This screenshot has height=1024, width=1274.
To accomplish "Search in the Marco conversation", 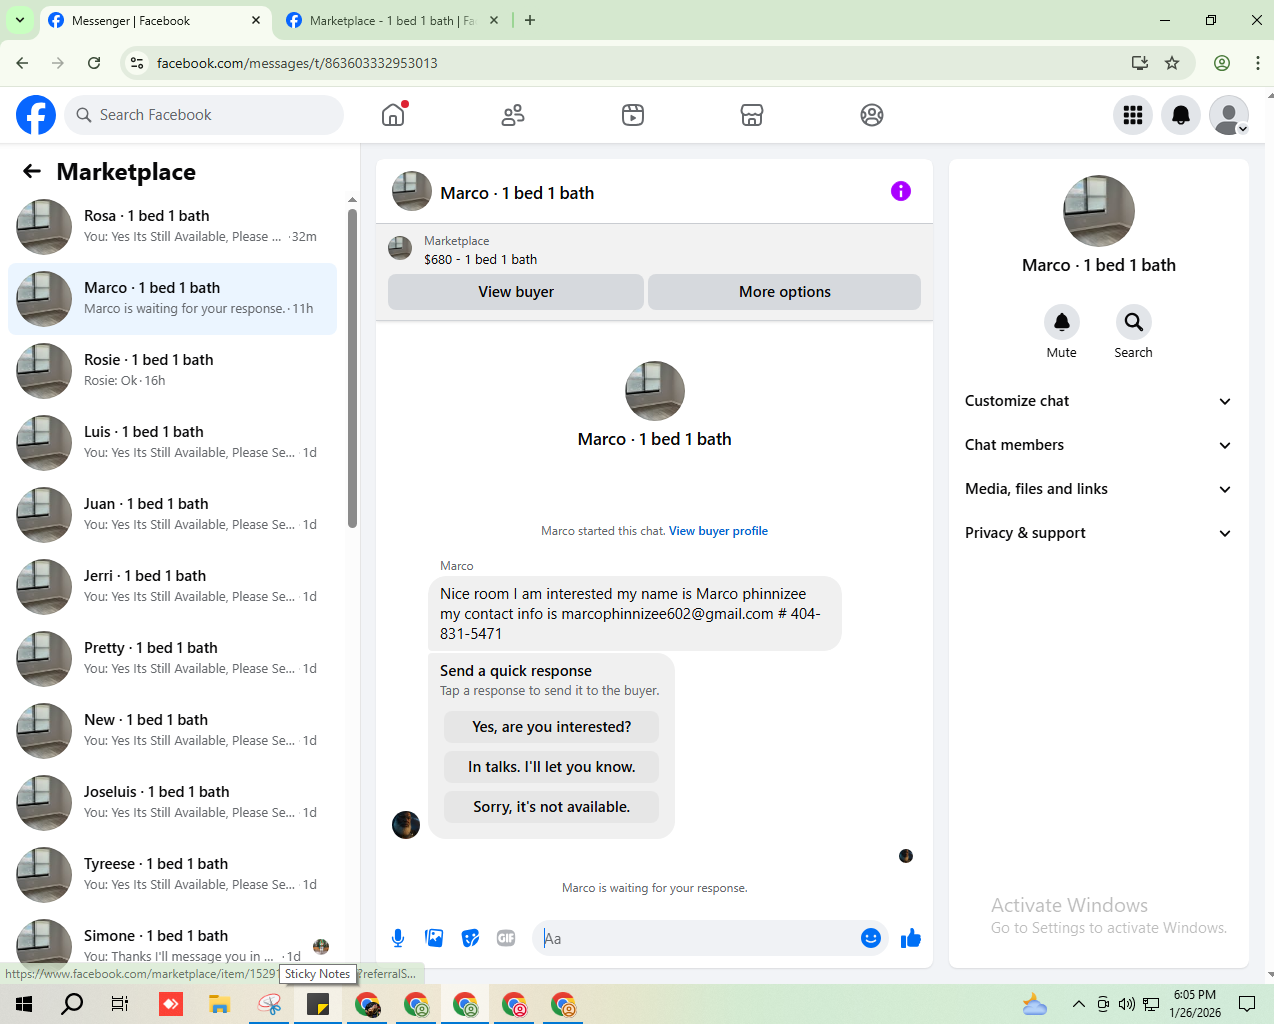I will [1133, 322].
